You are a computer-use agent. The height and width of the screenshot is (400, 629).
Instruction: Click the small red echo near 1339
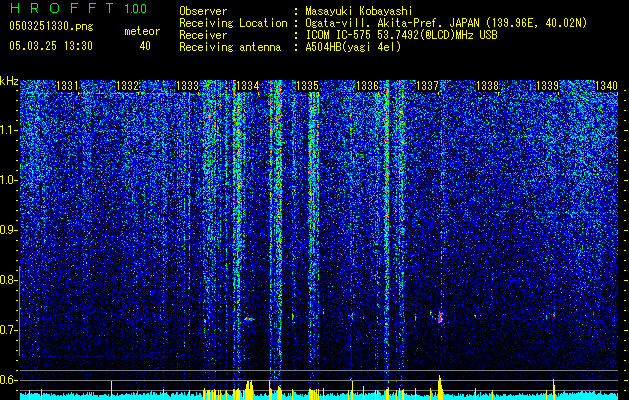click(553, 316)
